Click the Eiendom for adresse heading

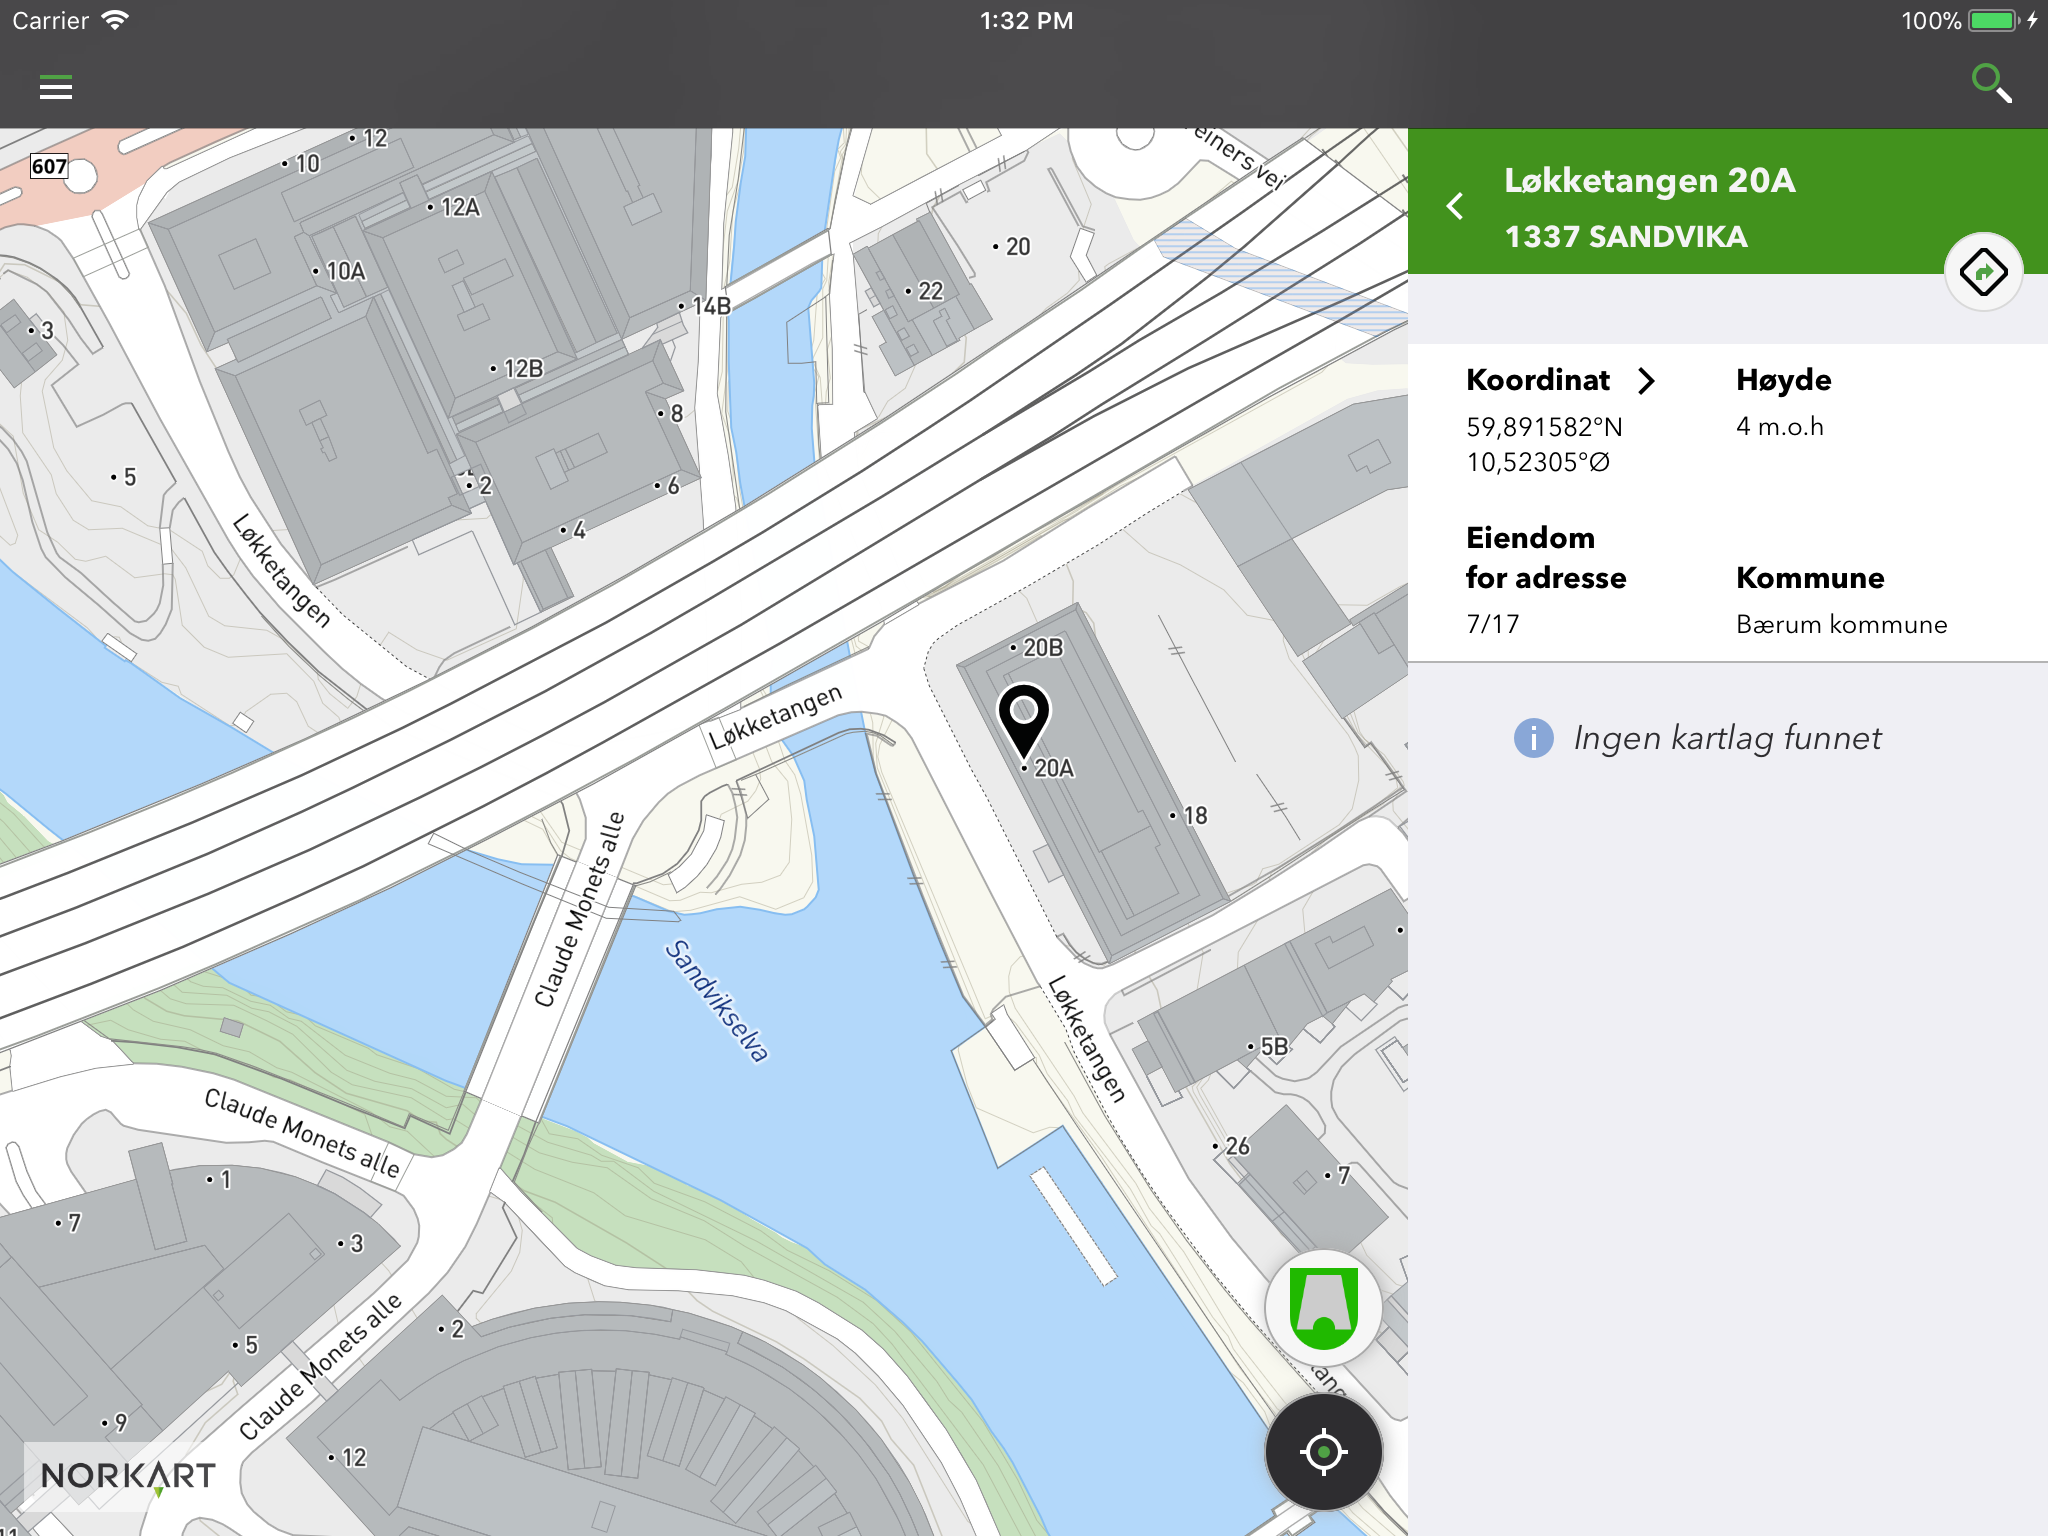pyautogui.click(x=1546, y=558)
